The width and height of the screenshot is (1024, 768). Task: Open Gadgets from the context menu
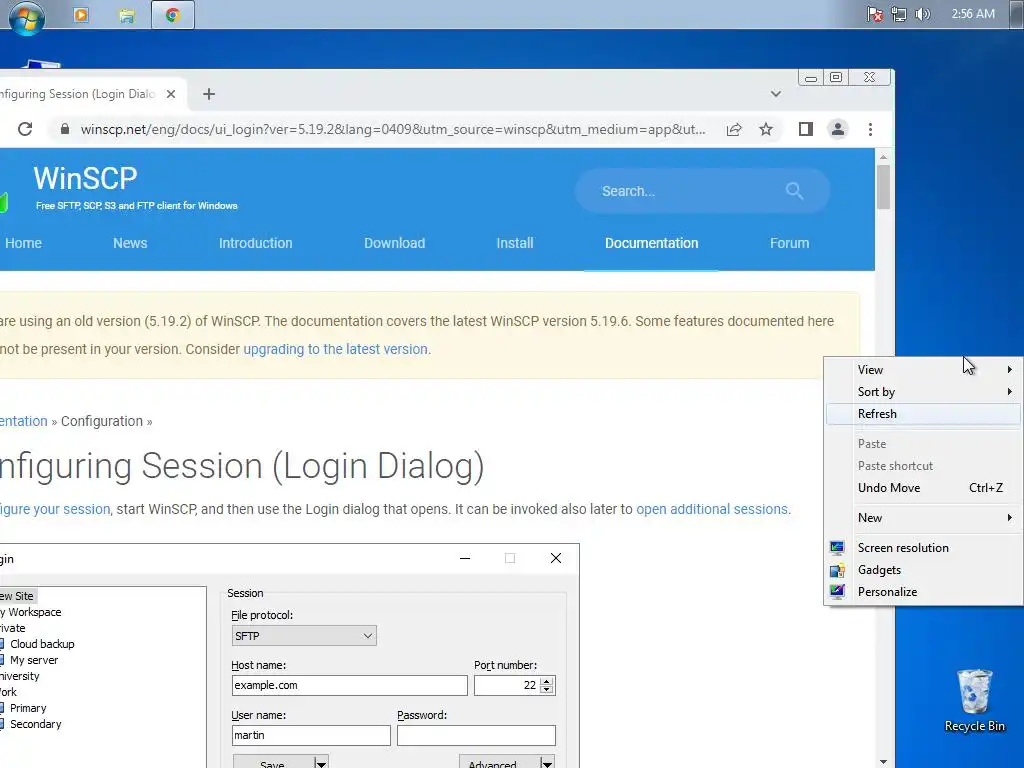coord(923,570)
